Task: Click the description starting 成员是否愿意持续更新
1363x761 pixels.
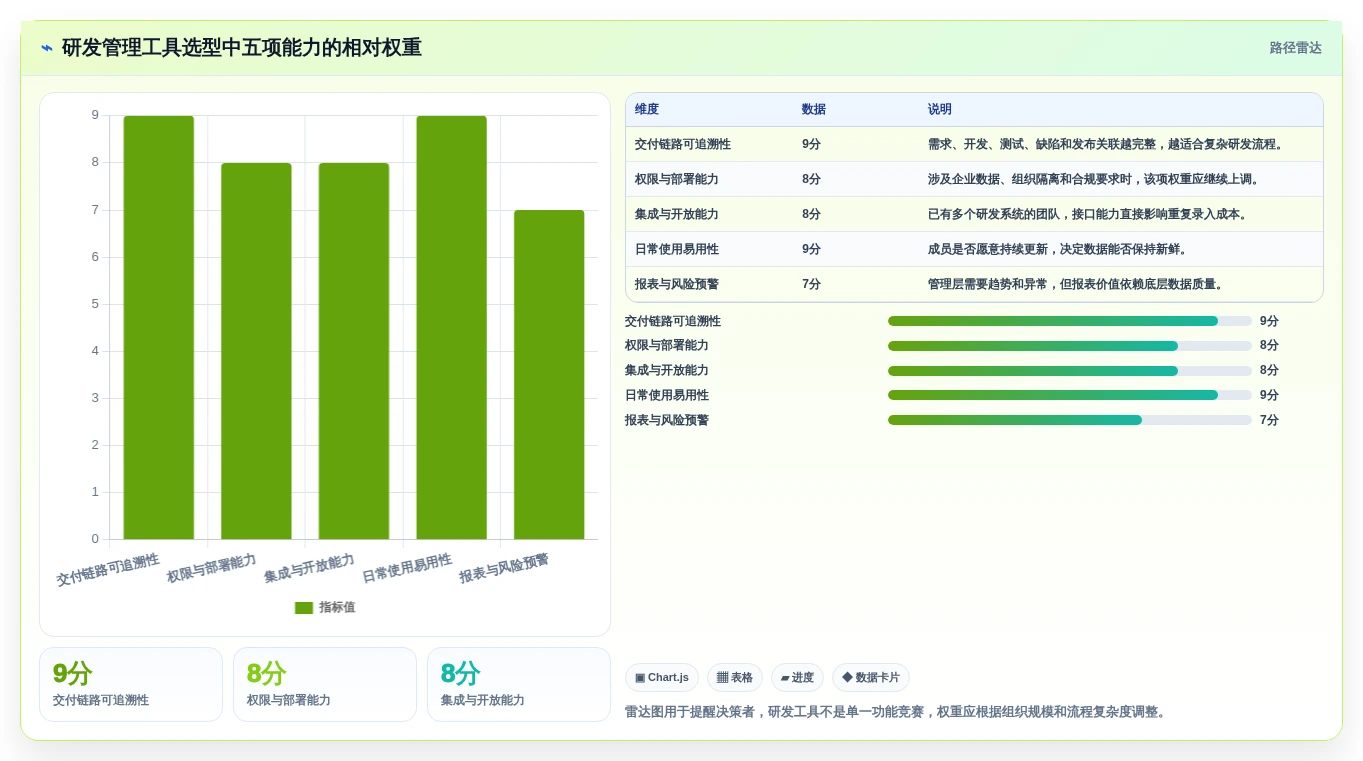Action: tap(1058, 249)
